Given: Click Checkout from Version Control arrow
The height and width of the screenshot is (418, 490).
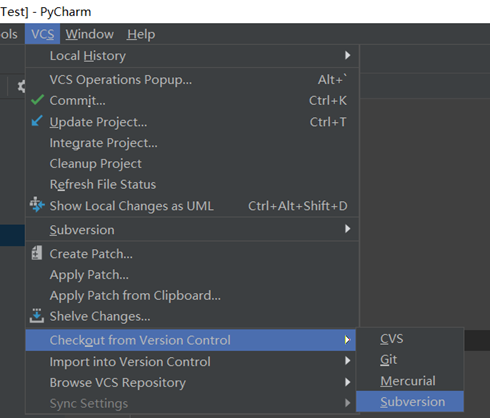Looking at the screenshot, I should 348,340.
